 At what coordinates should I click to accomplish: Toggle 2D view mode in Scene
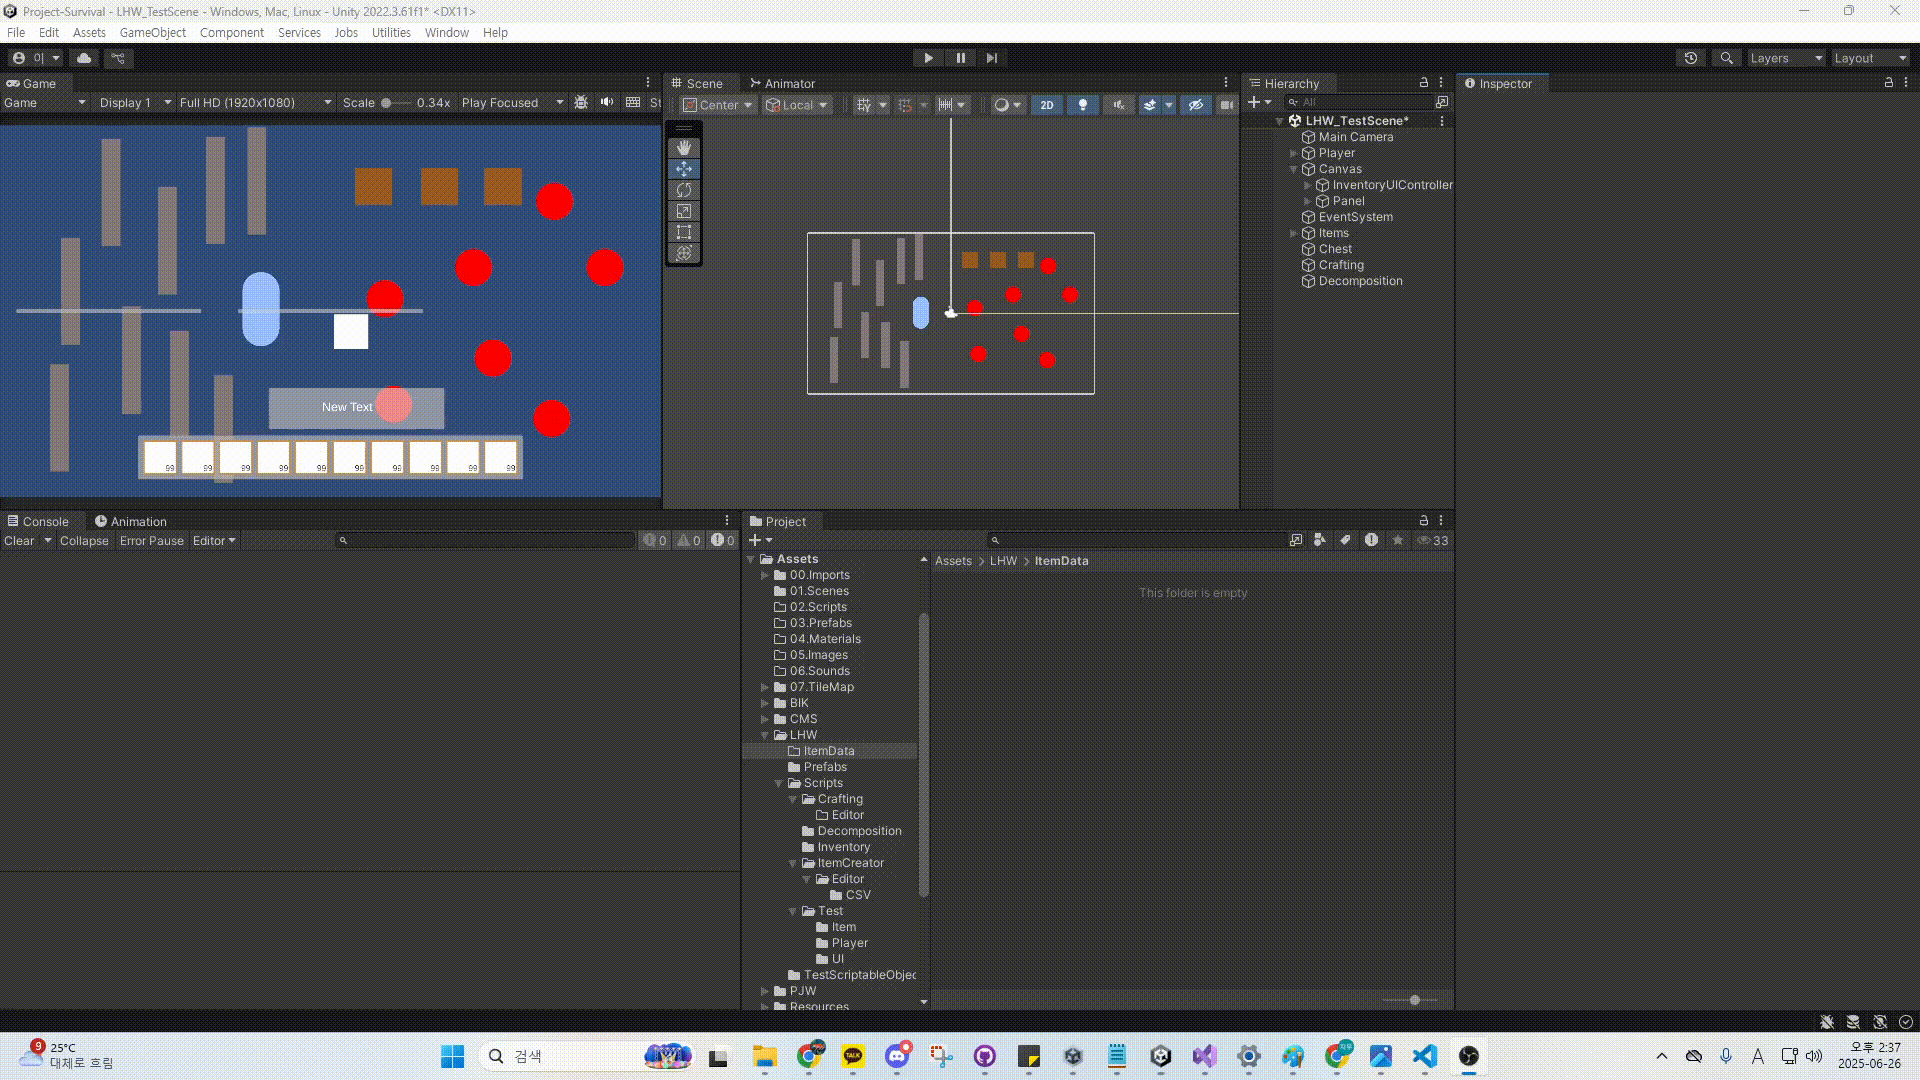[1047, 105]
